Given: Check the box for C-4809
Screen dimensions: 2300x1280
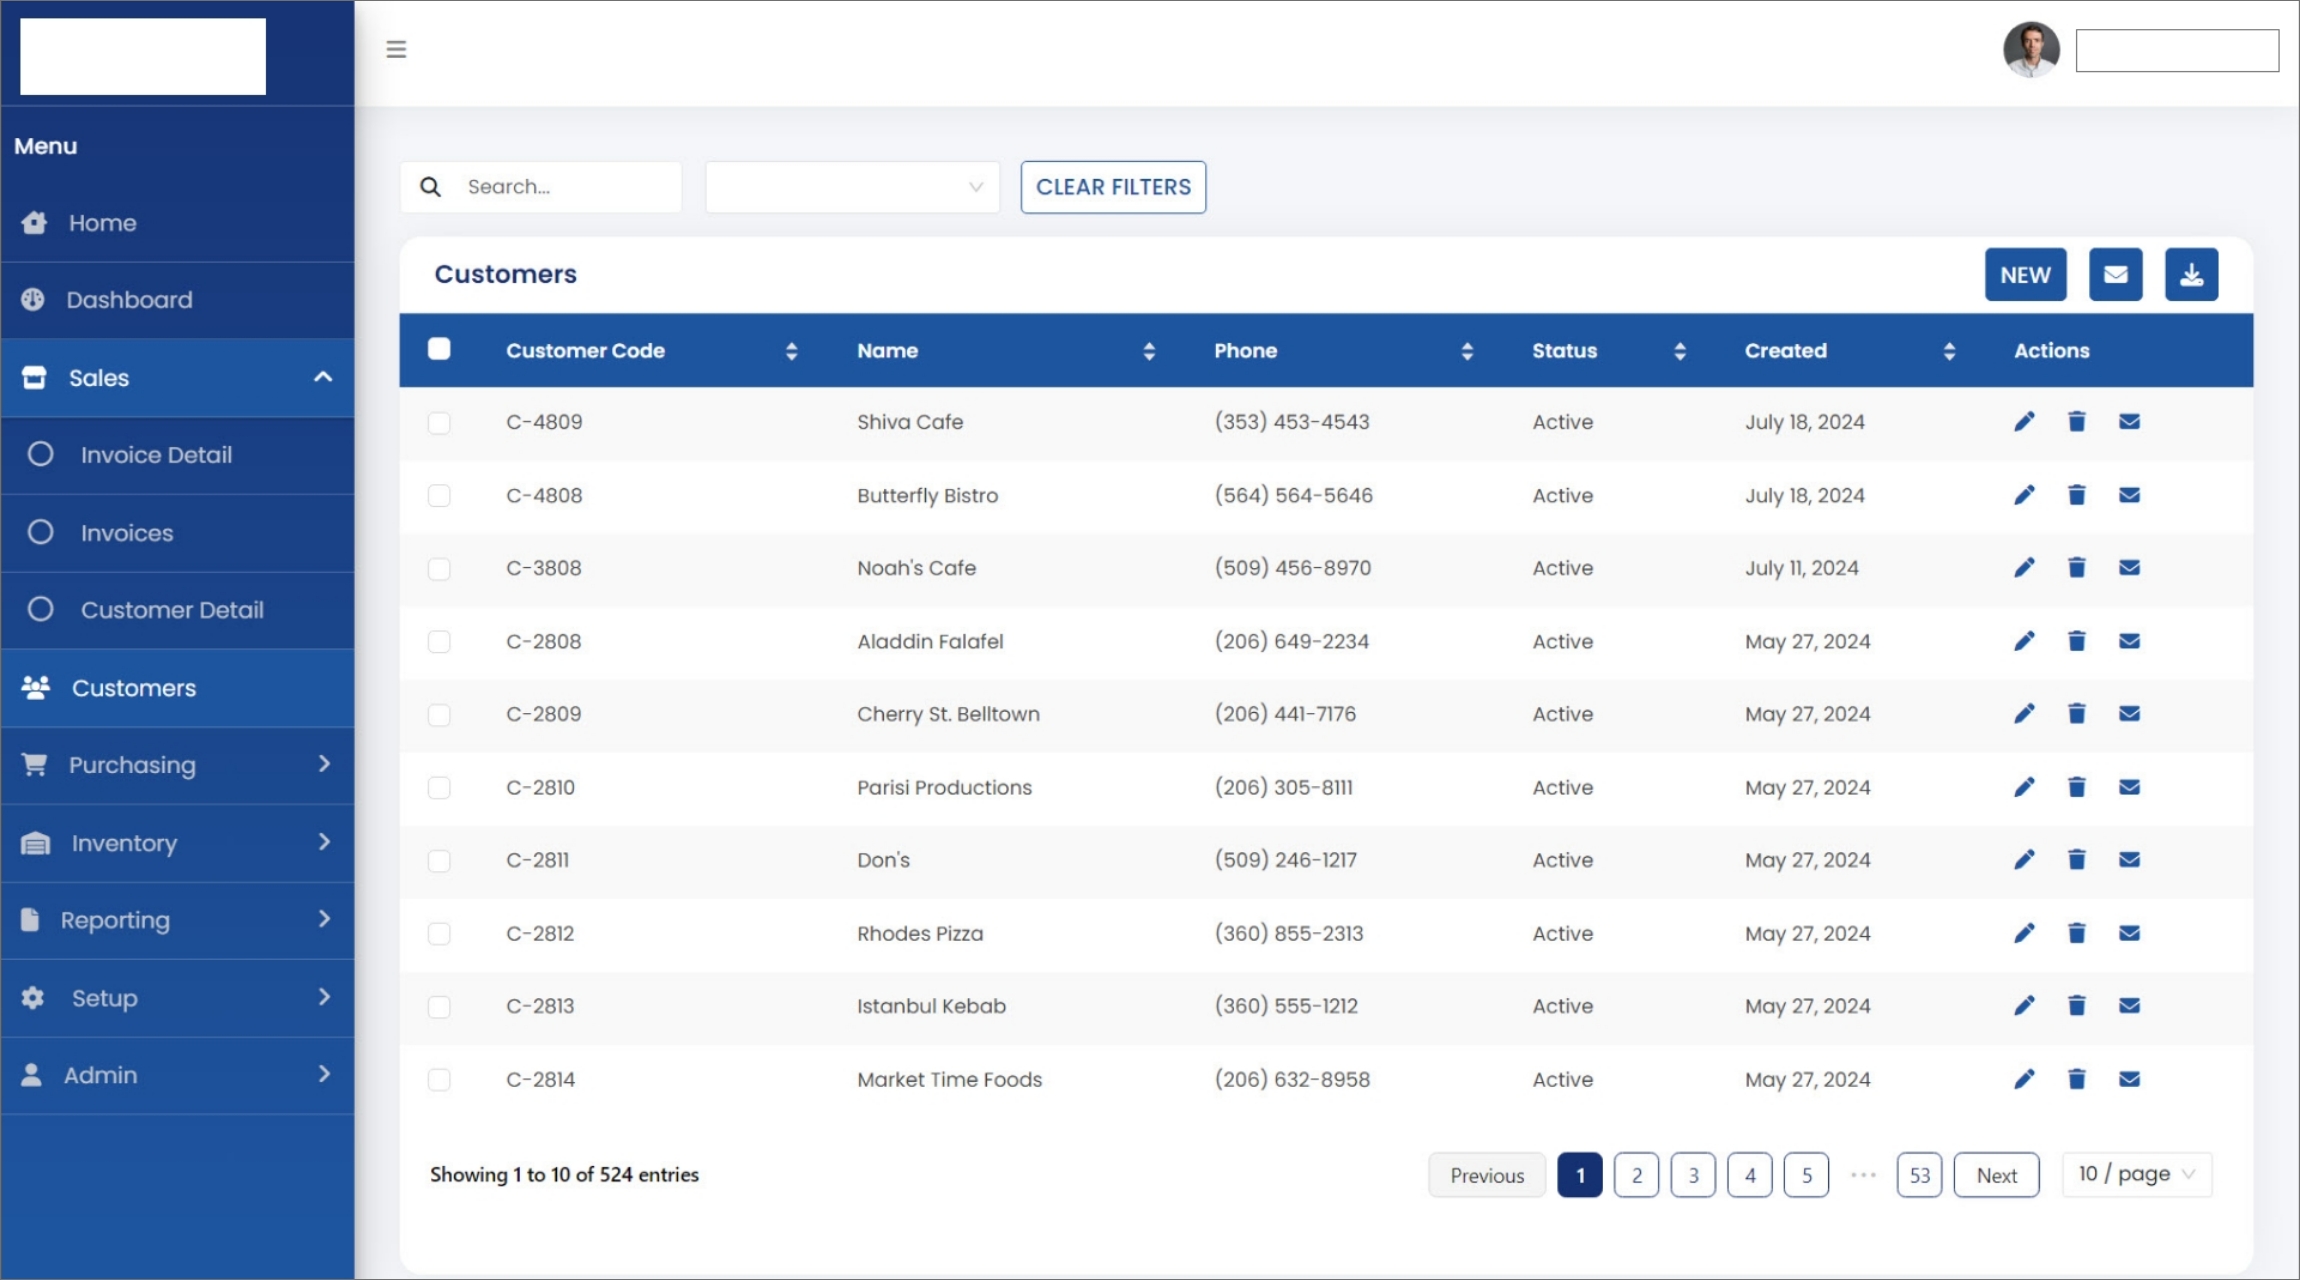Looking at the screenshot, I should click(439, 423).
